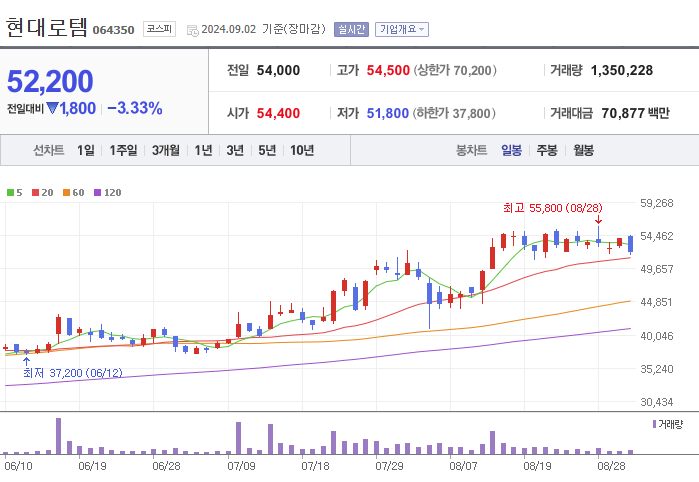
Task: Select the 1일 line chart tab
Action: (86, 150)
